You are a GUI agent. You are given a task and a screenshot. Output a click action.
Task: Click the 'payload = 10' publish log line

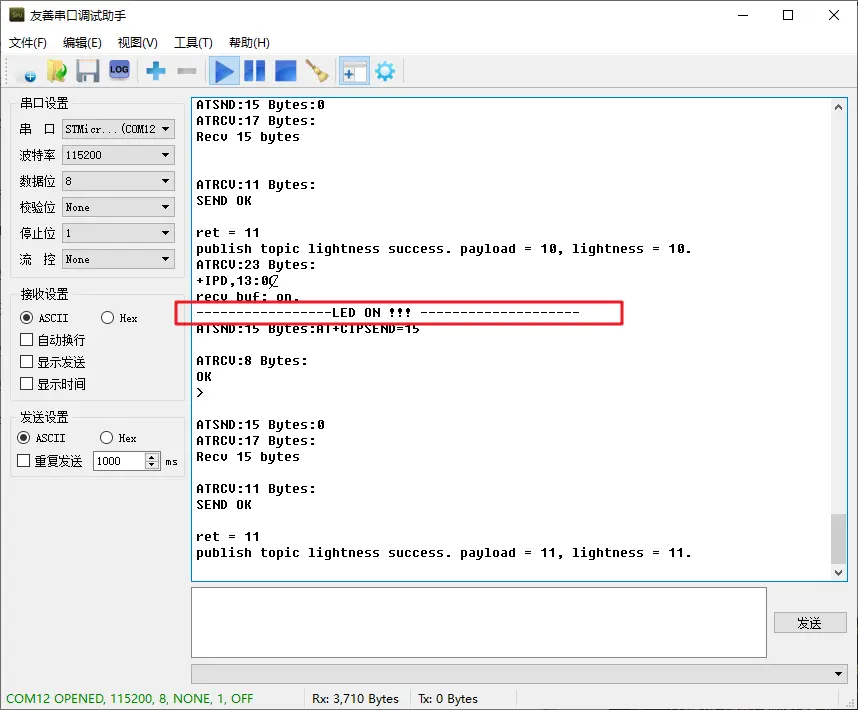click(443, 249)
